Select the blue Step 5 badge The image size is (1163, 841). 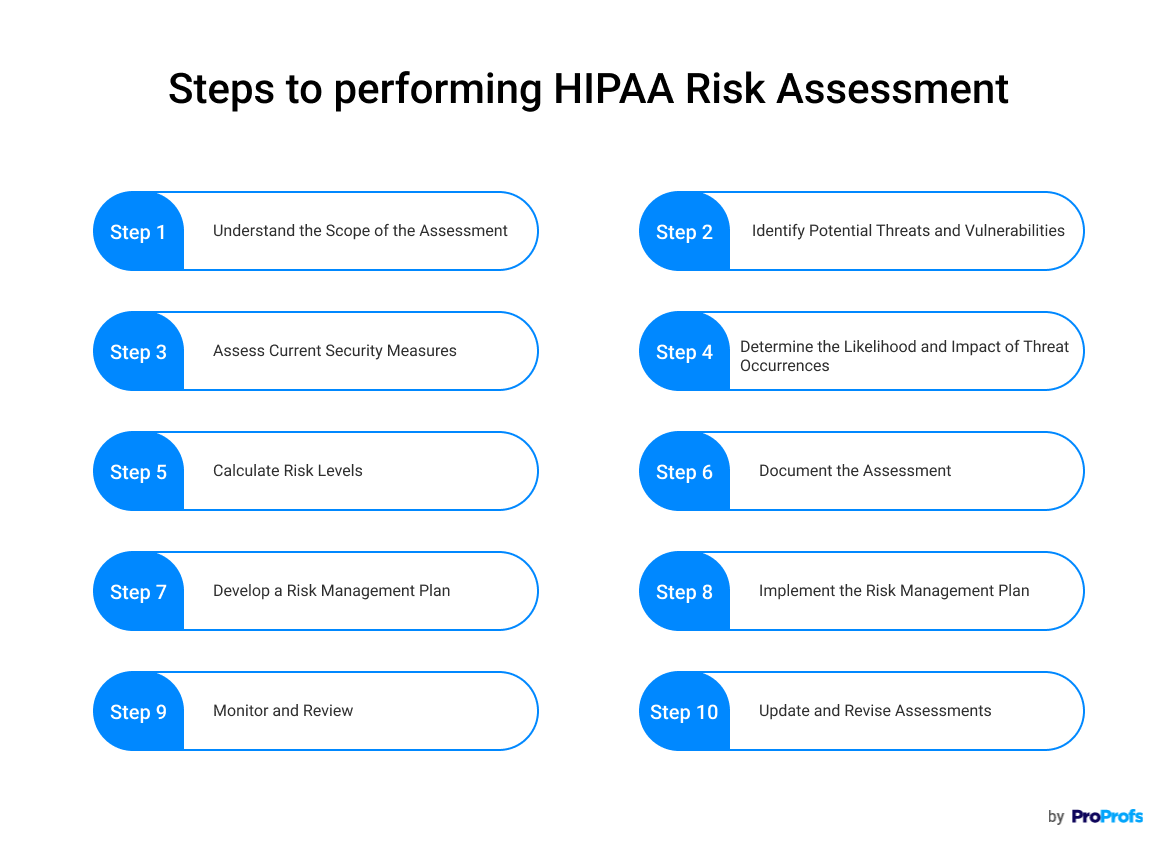[x=138, y=472]
